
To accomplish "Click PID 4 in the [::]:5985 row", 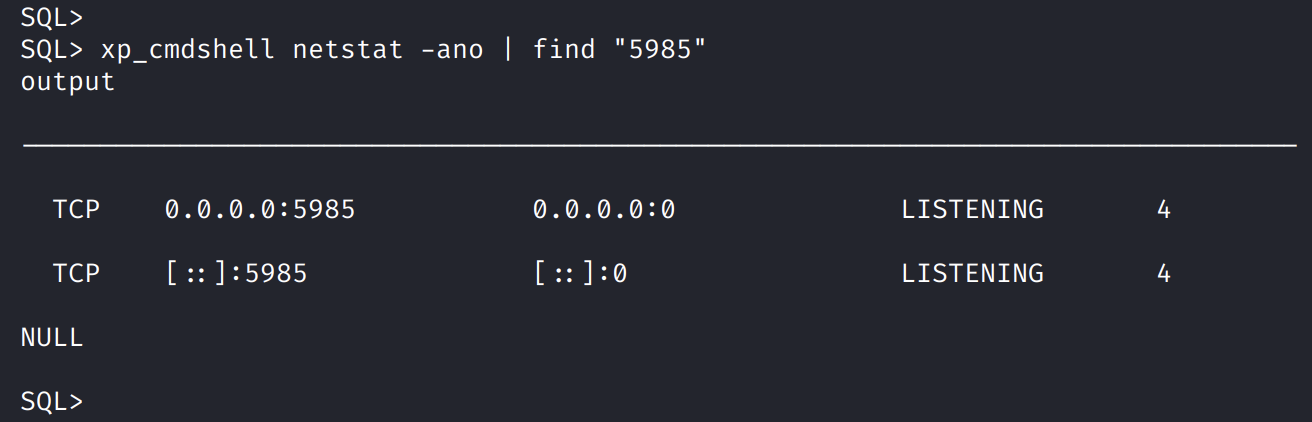I will point(1164,273).
